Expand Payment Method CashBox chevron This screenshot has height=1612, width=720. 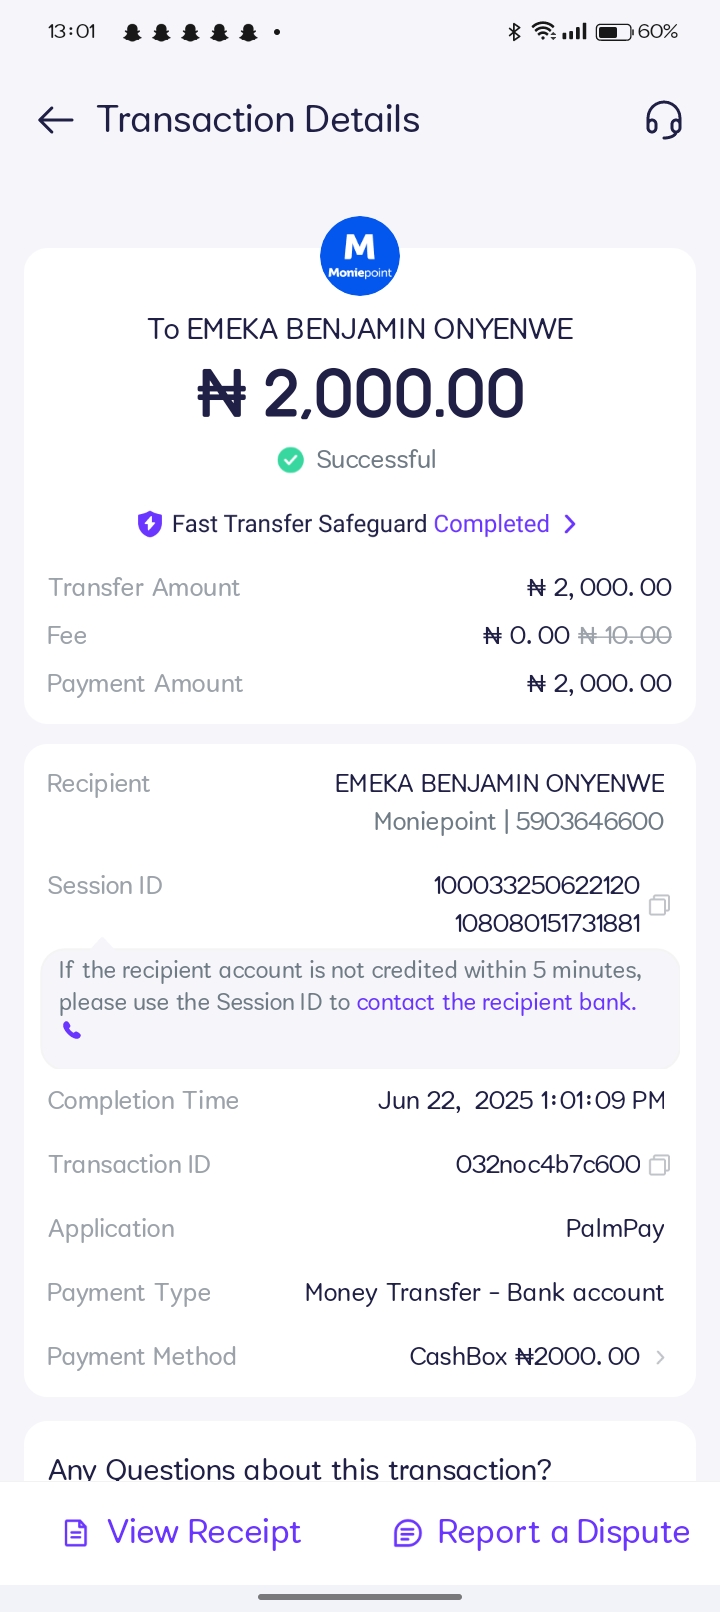pos(660,1357)
